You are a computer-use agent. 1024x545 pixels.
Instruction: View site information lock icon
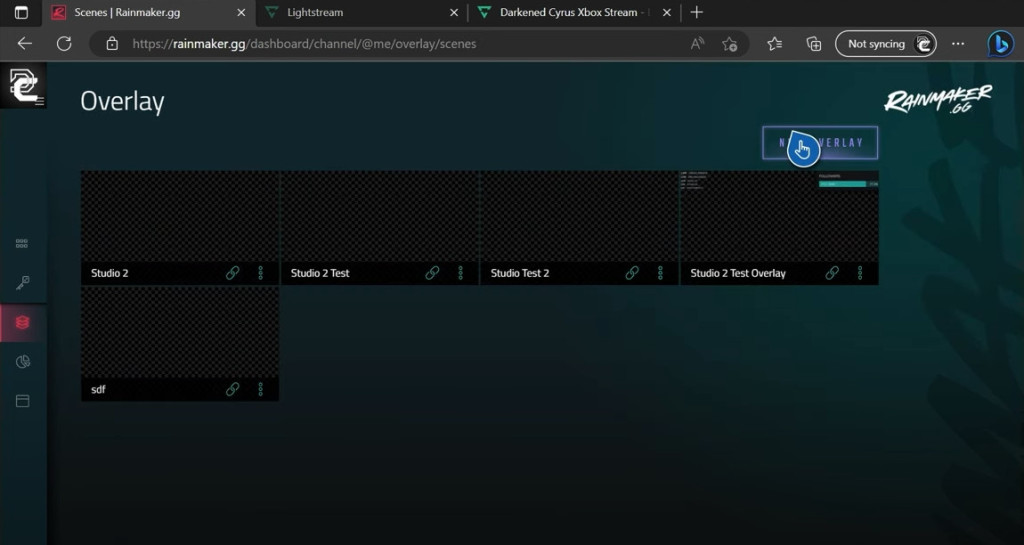click(x=112, y=44)
